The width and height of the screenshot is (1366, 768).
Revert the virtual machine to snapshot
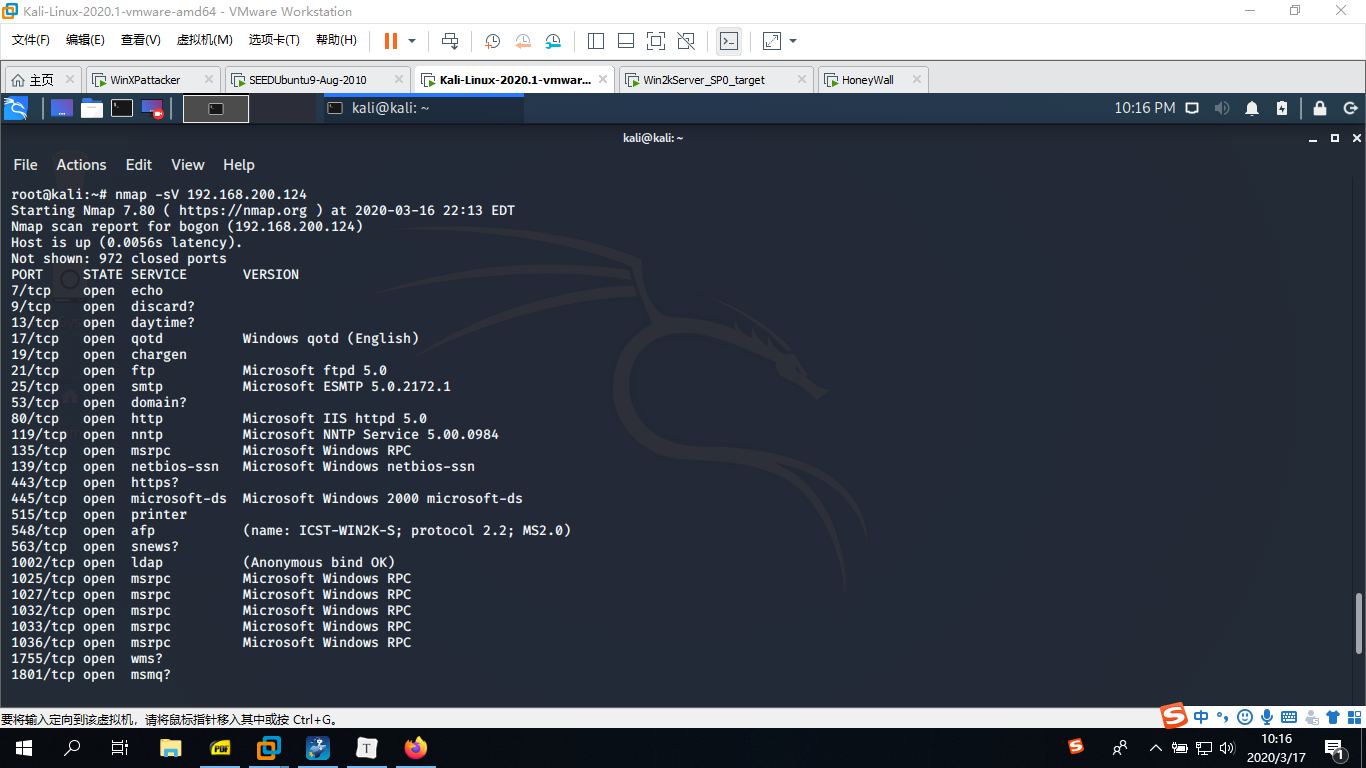click(523, 41)
